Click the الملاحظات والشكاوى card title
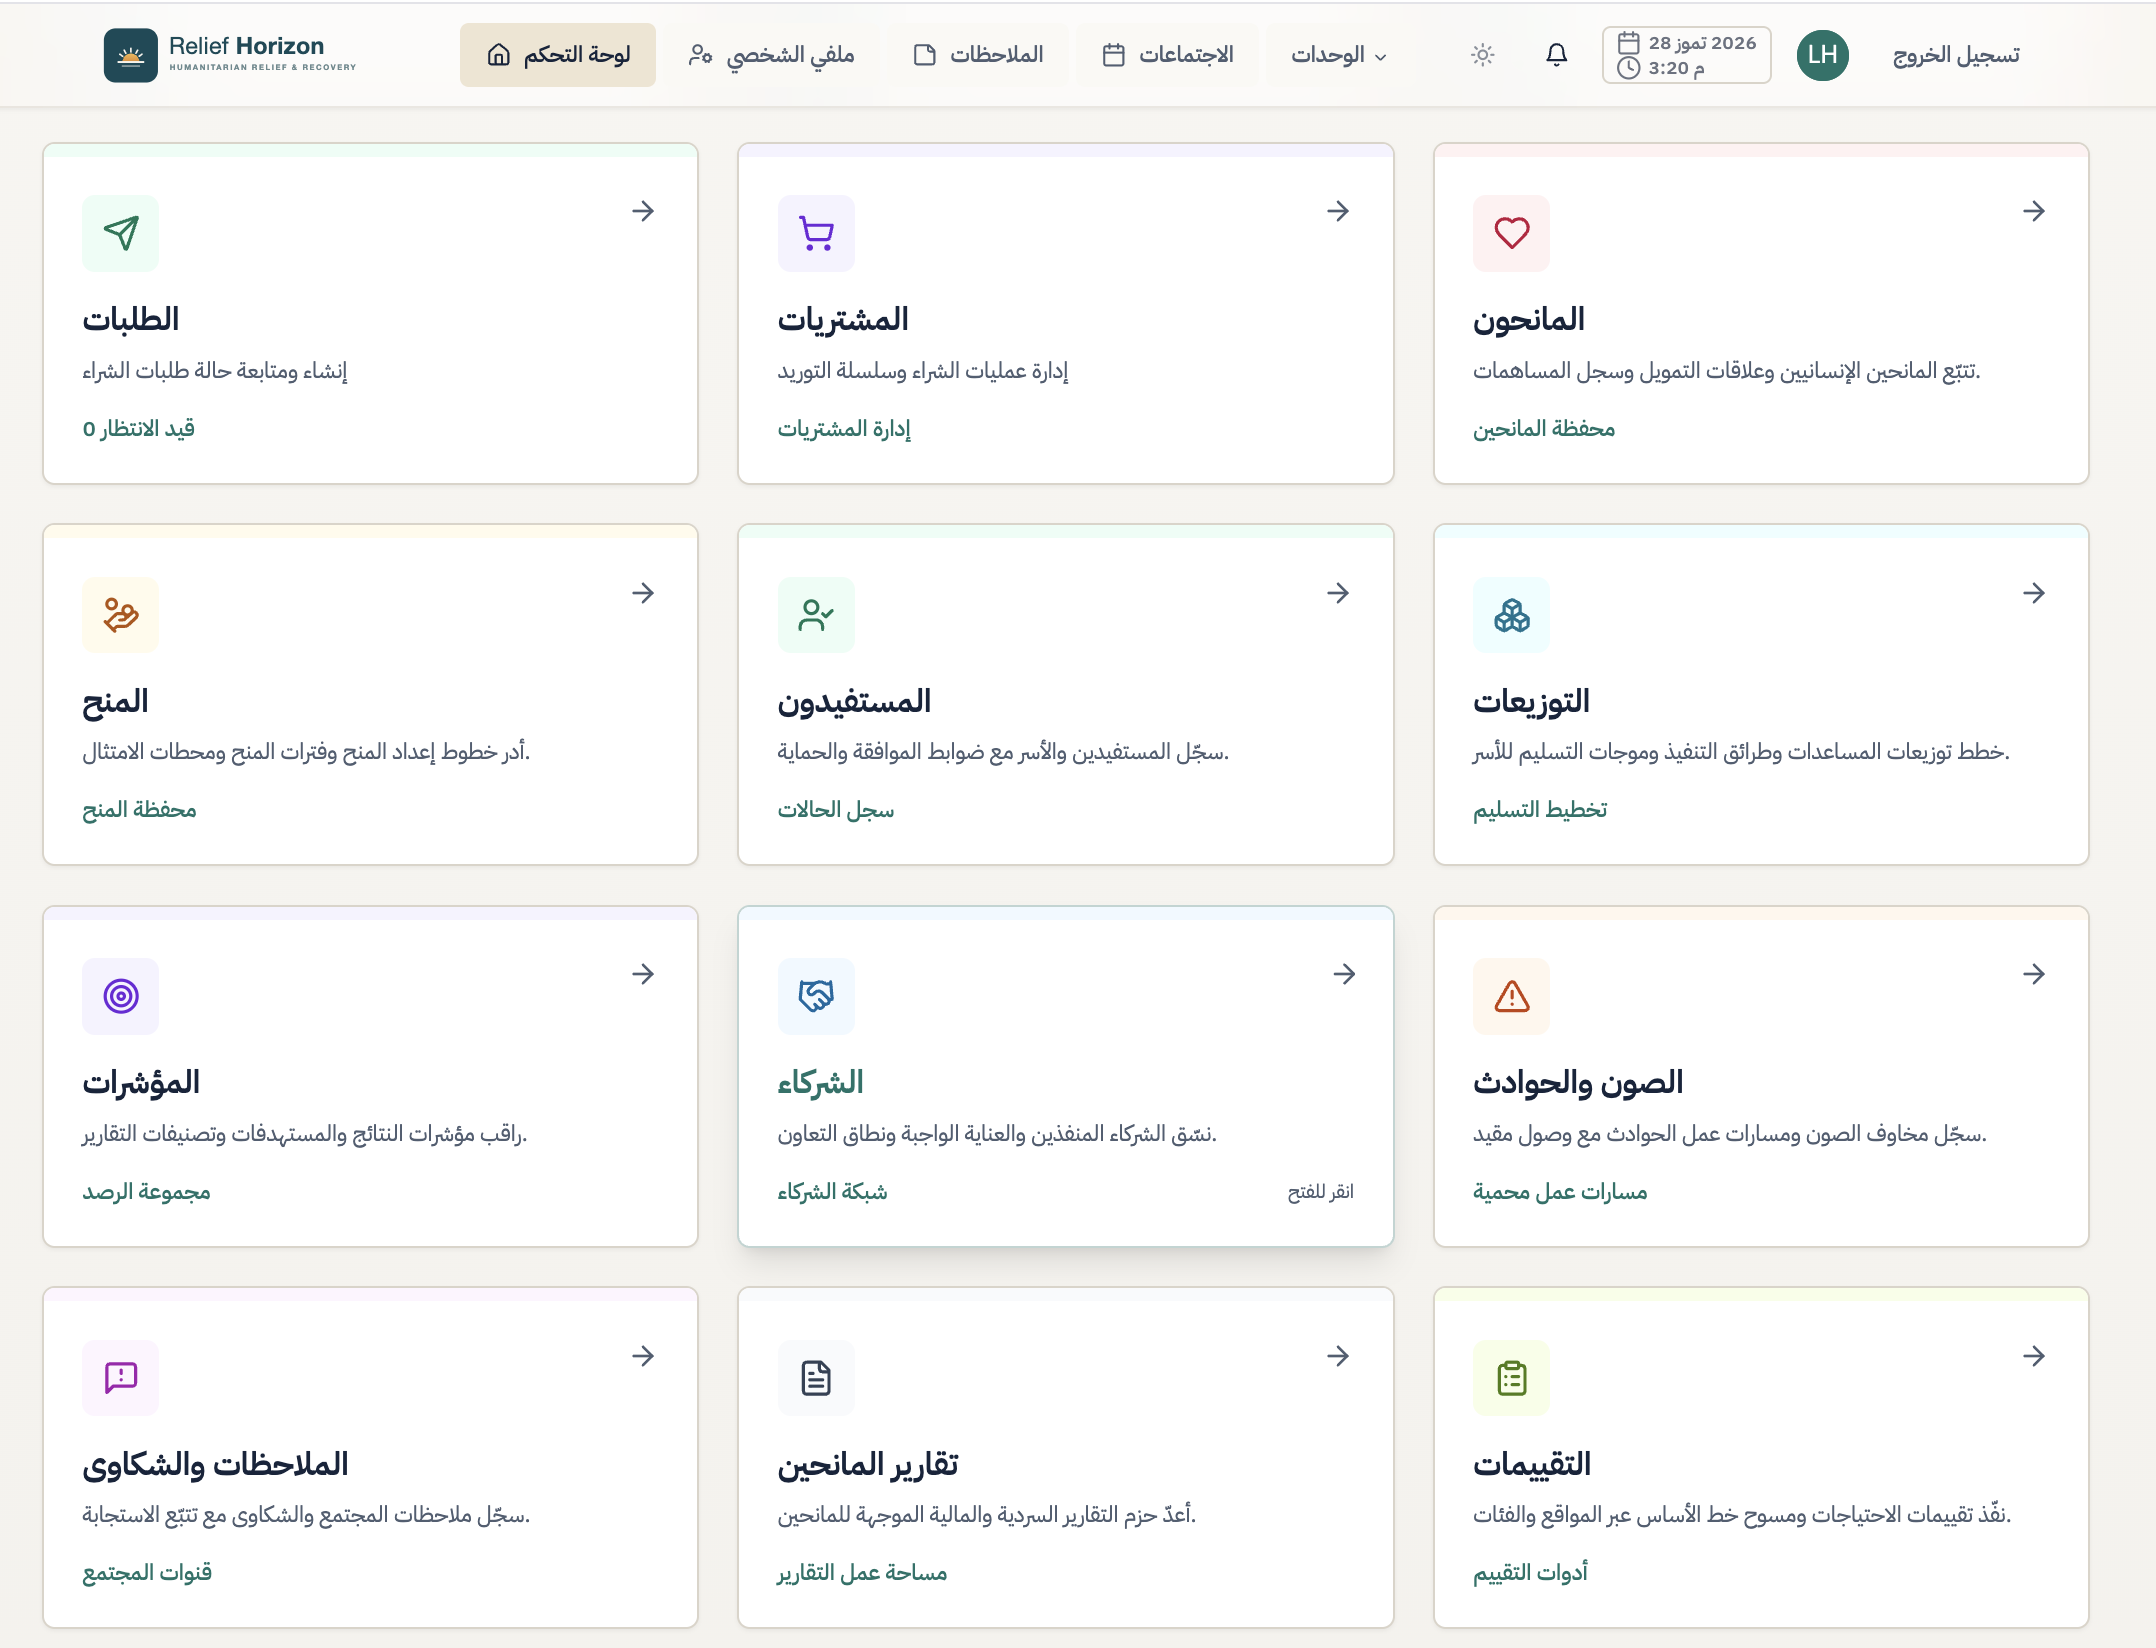 (215, 1465)
